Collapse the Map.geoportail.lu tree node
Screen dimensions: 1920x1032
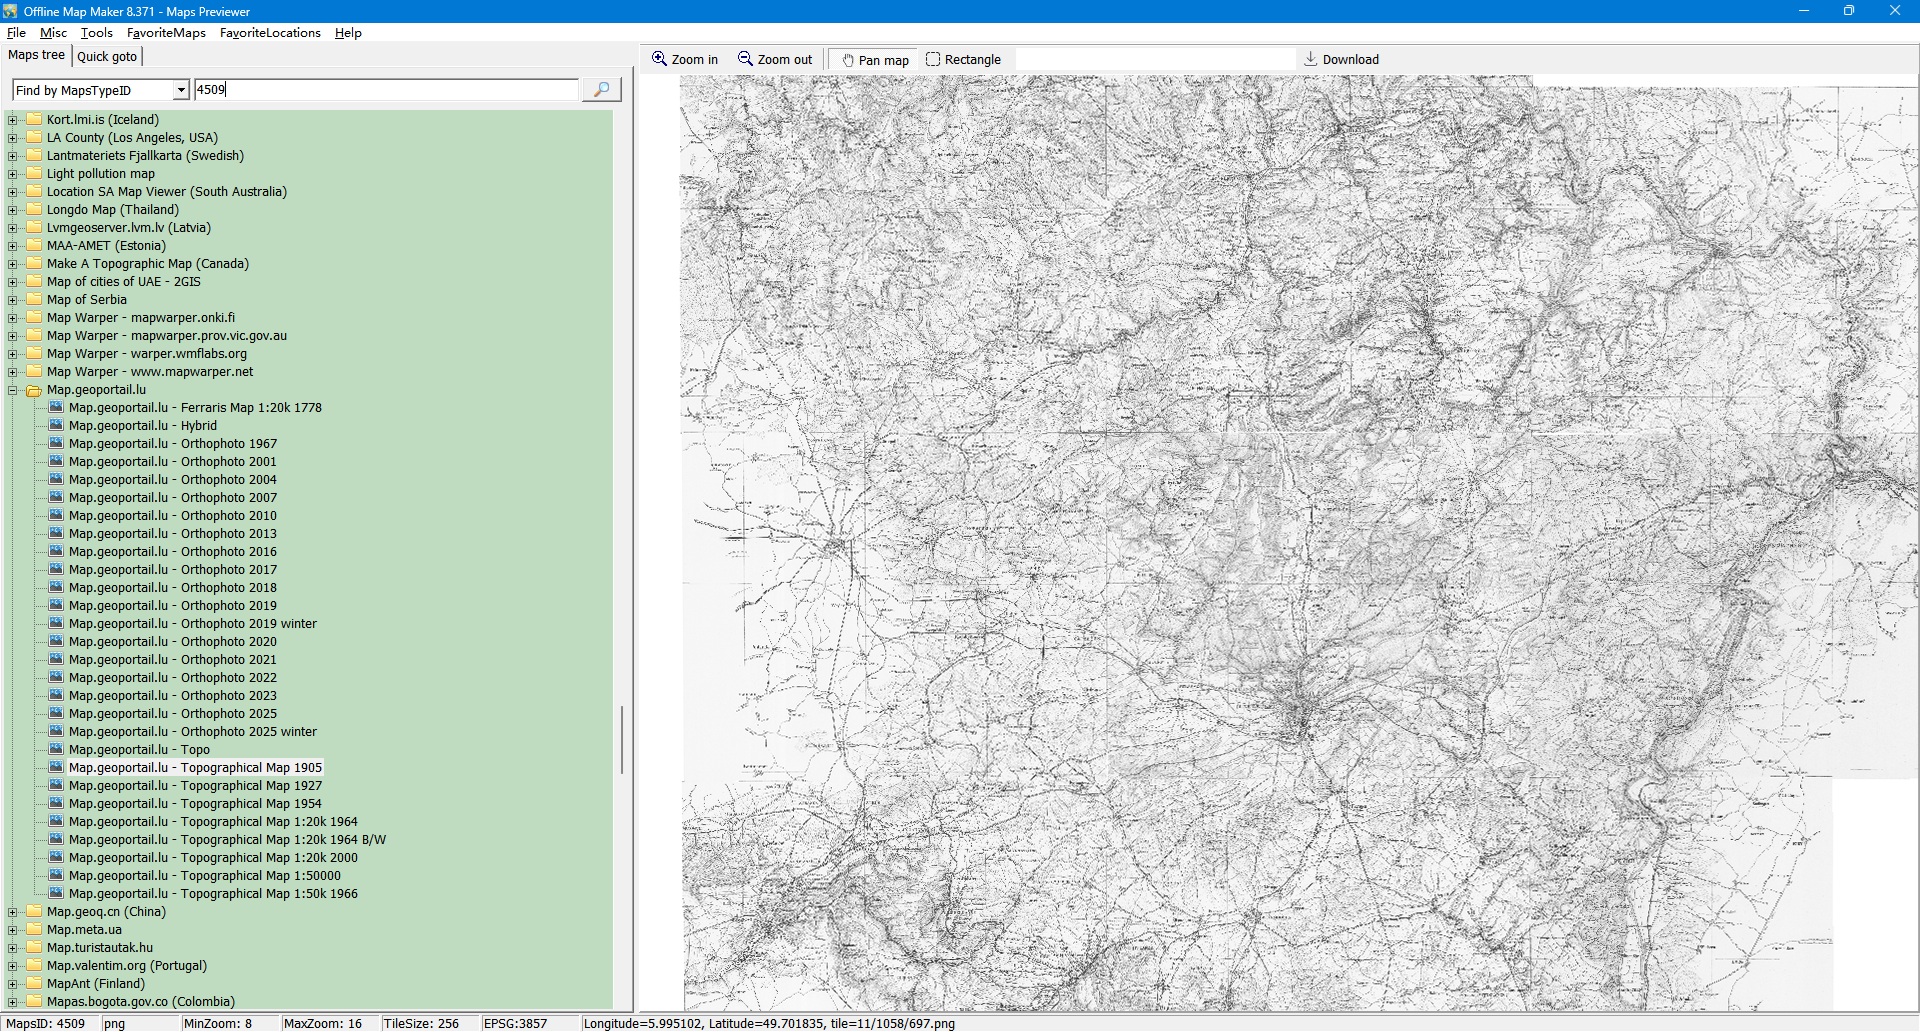13,390
